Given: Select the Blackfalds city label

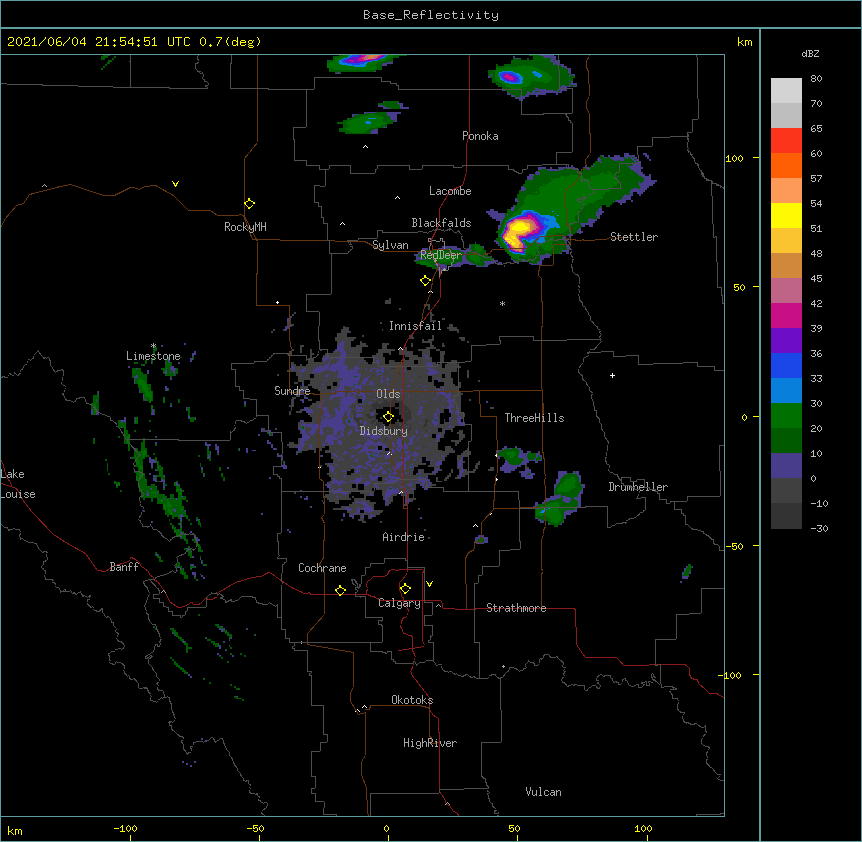Looking at the screenshot, I should 441,223.
